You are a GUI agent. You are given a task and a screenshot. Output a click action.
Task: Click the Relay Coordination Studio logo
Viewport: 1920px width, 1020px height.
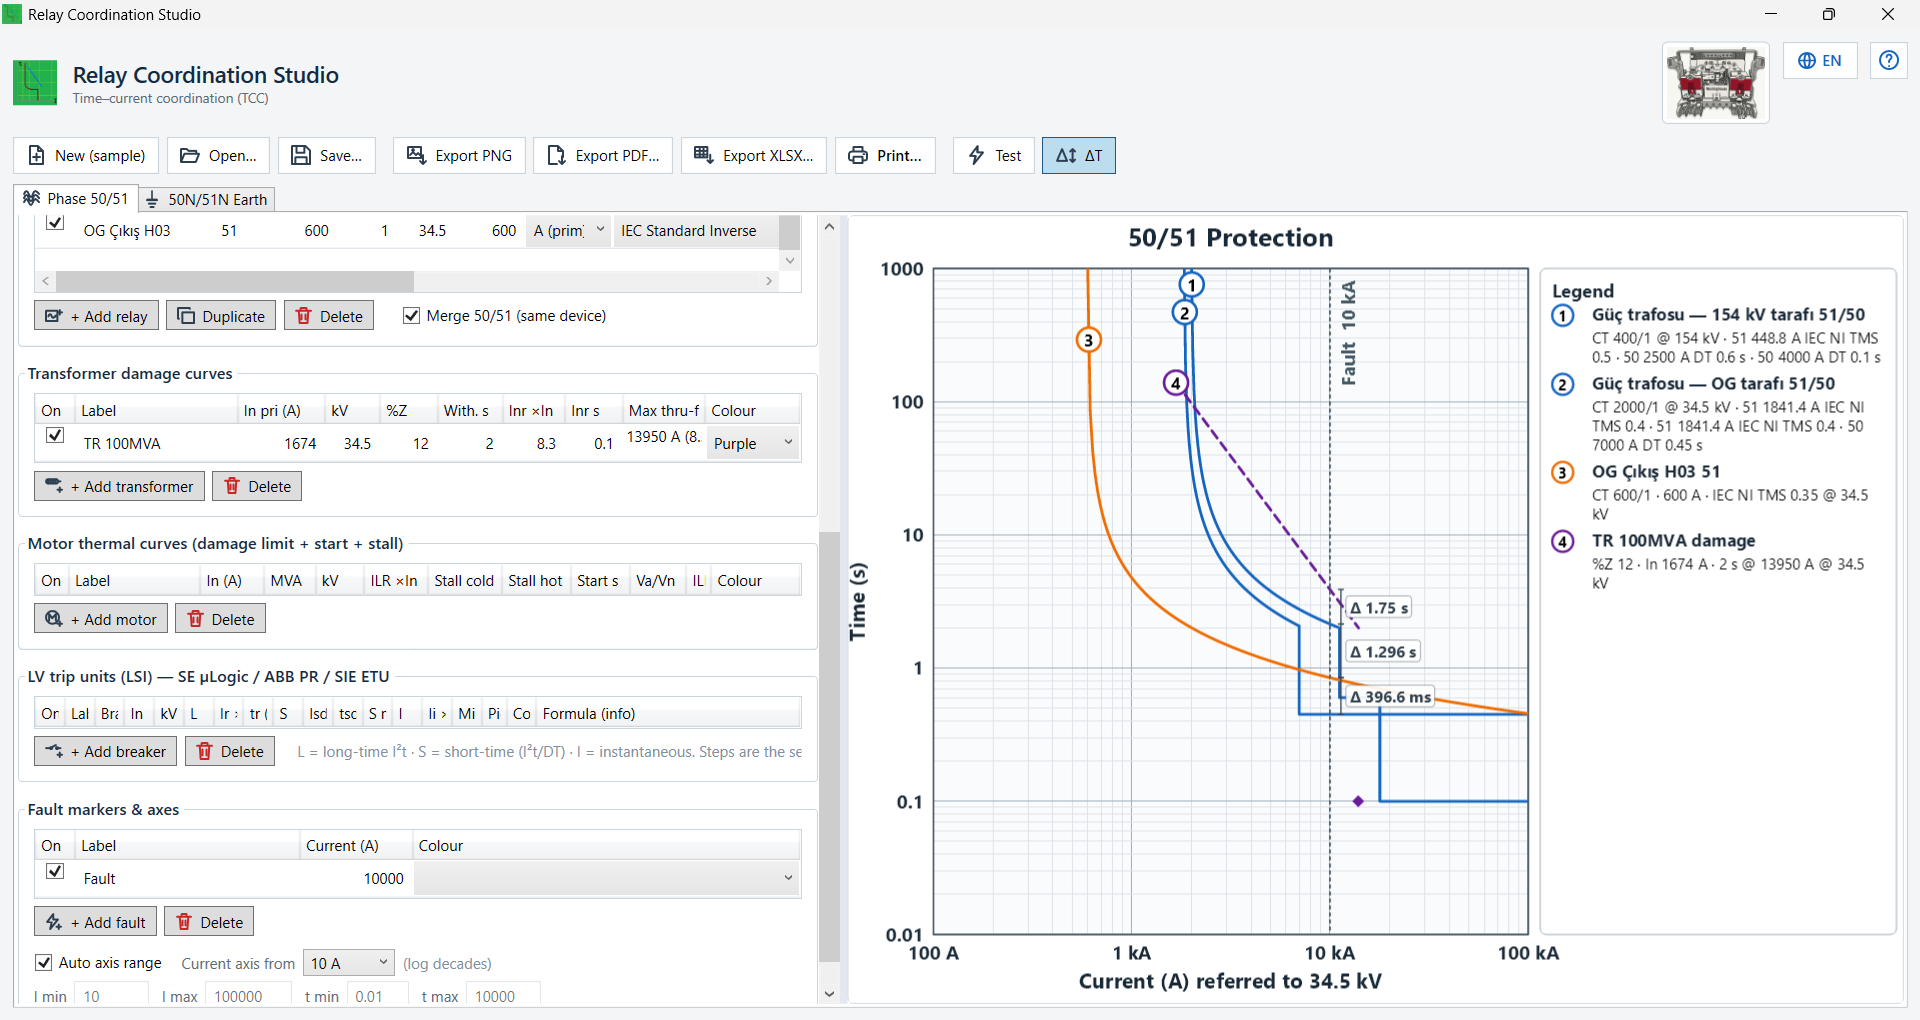click(x=35, y=83)
